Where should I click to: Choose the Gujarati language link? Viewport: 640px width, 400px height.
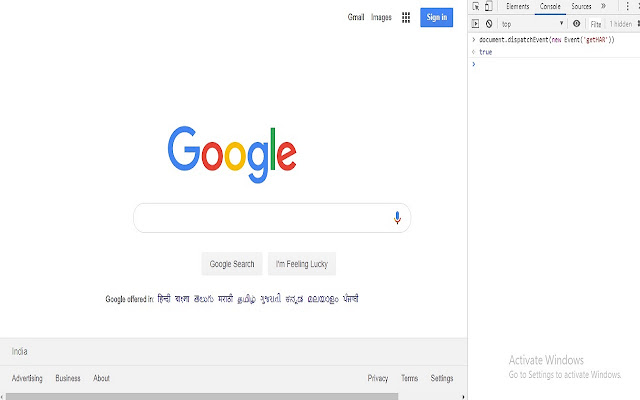pyautogui.click(x=271, y=299)
